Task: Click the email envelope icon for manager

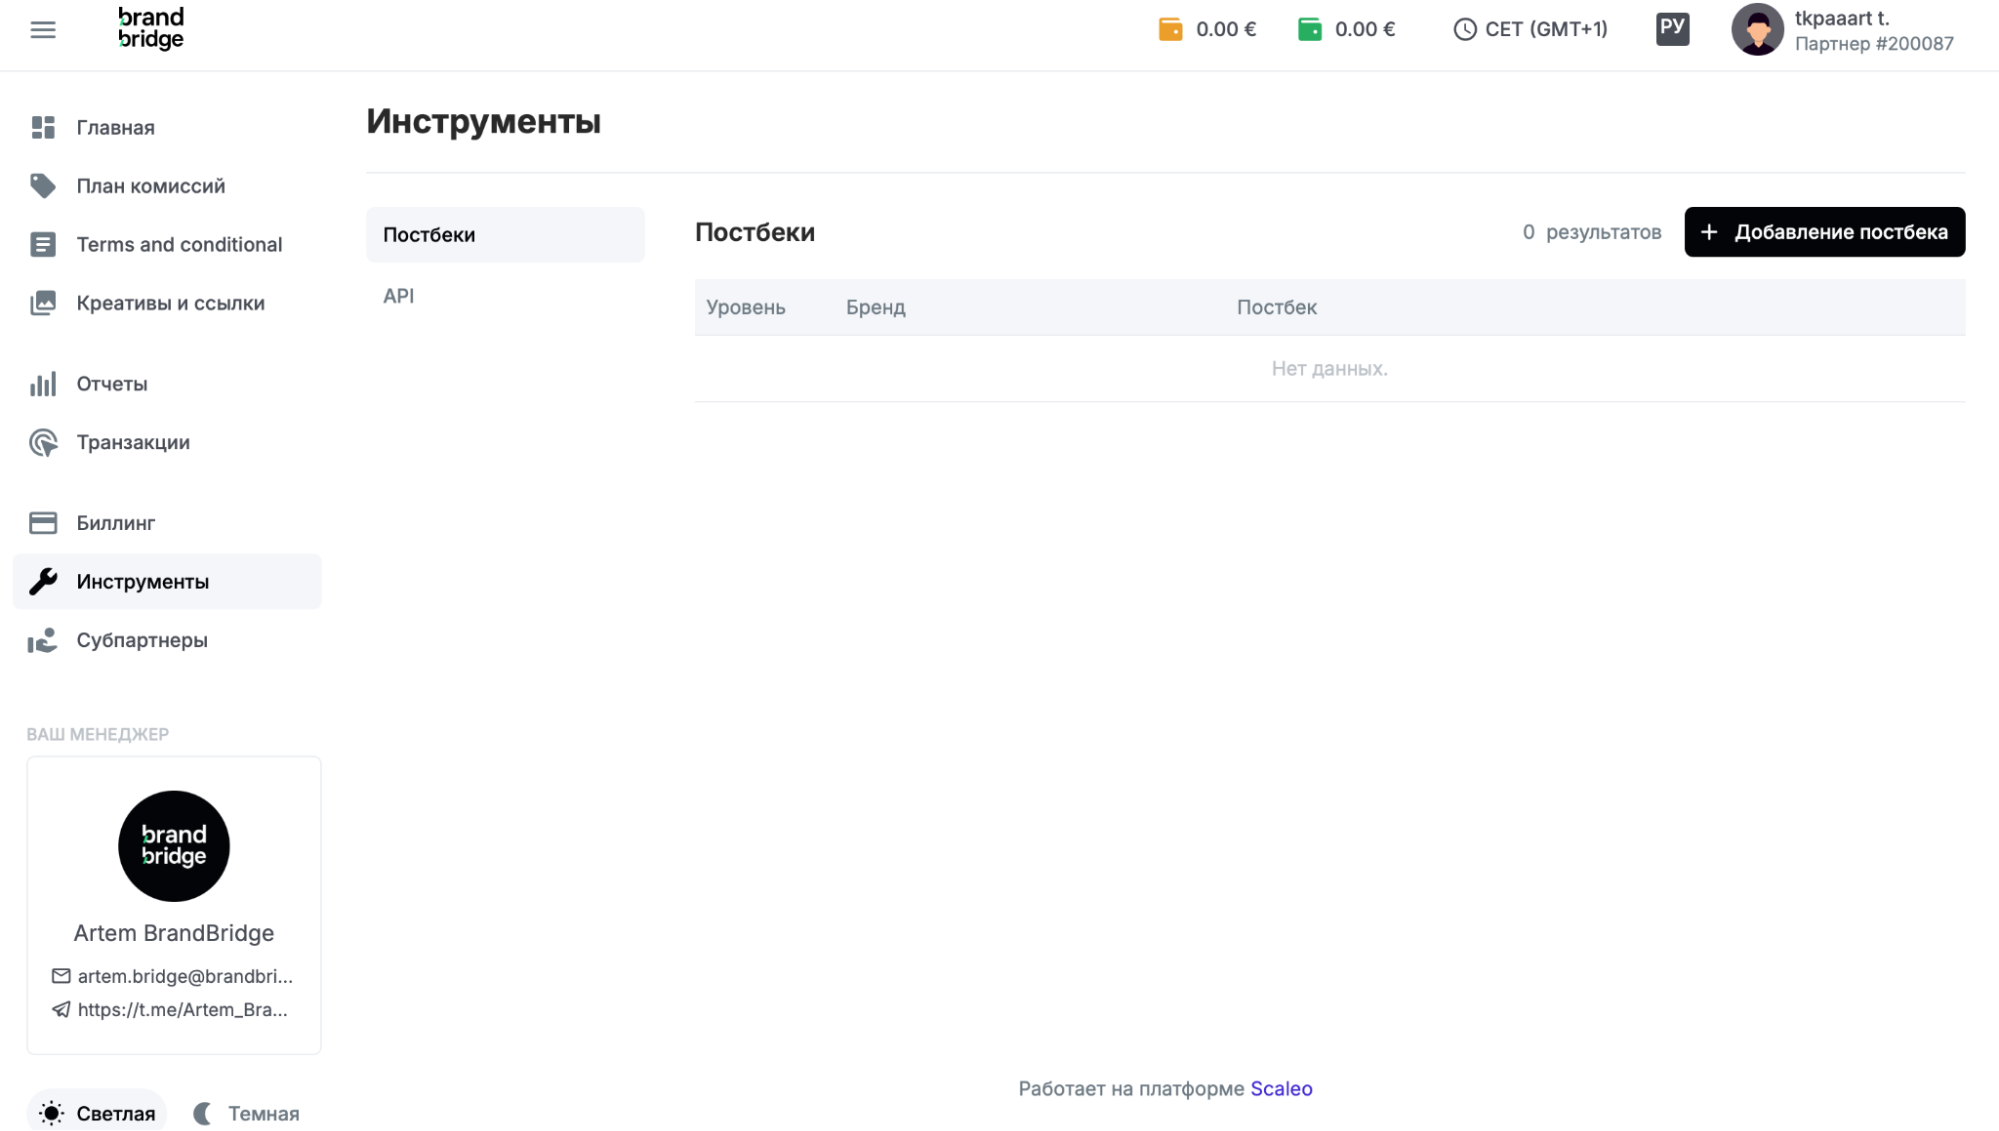Action: pyautogui.click(x=61, y=976)
